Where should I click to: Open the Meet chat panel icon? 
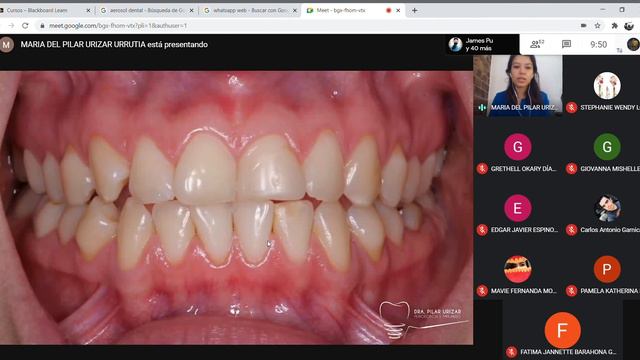566,44
